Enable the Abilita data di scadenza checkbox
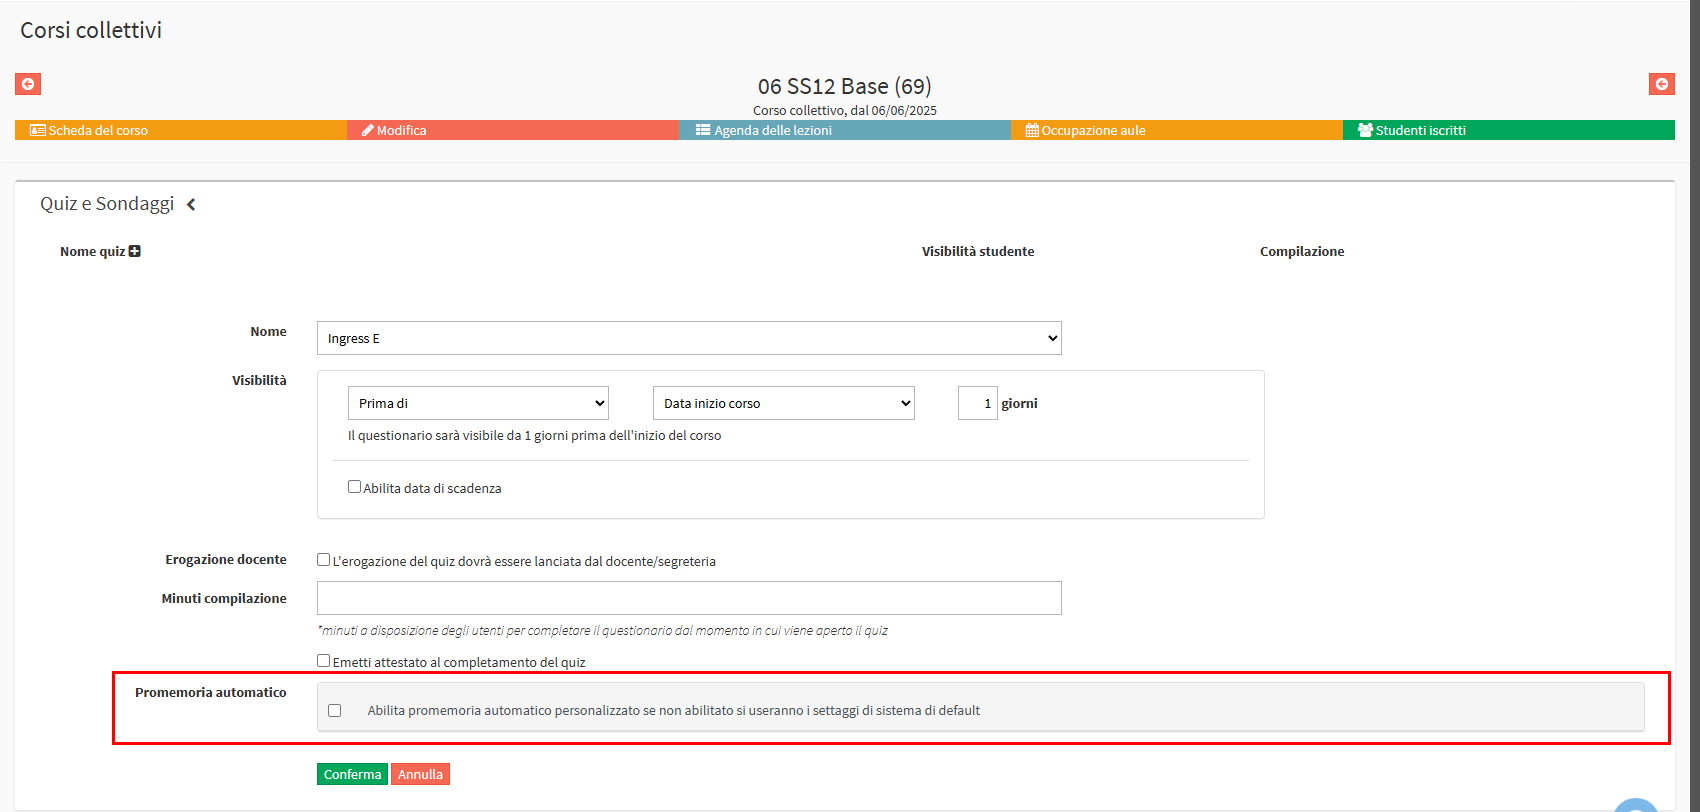1700x812 pixels. (354, 487)
